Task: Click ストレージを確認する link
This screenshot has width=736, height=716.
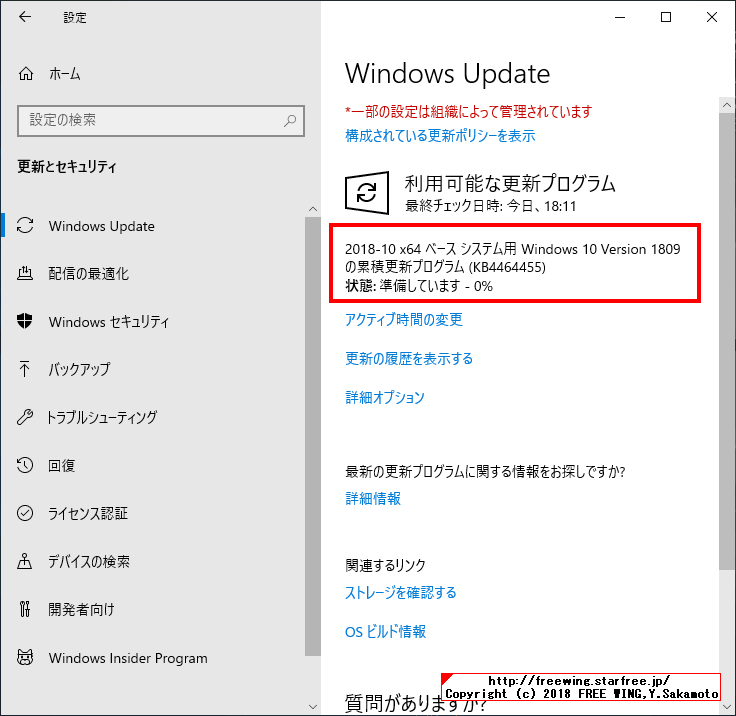Action: 400,593
